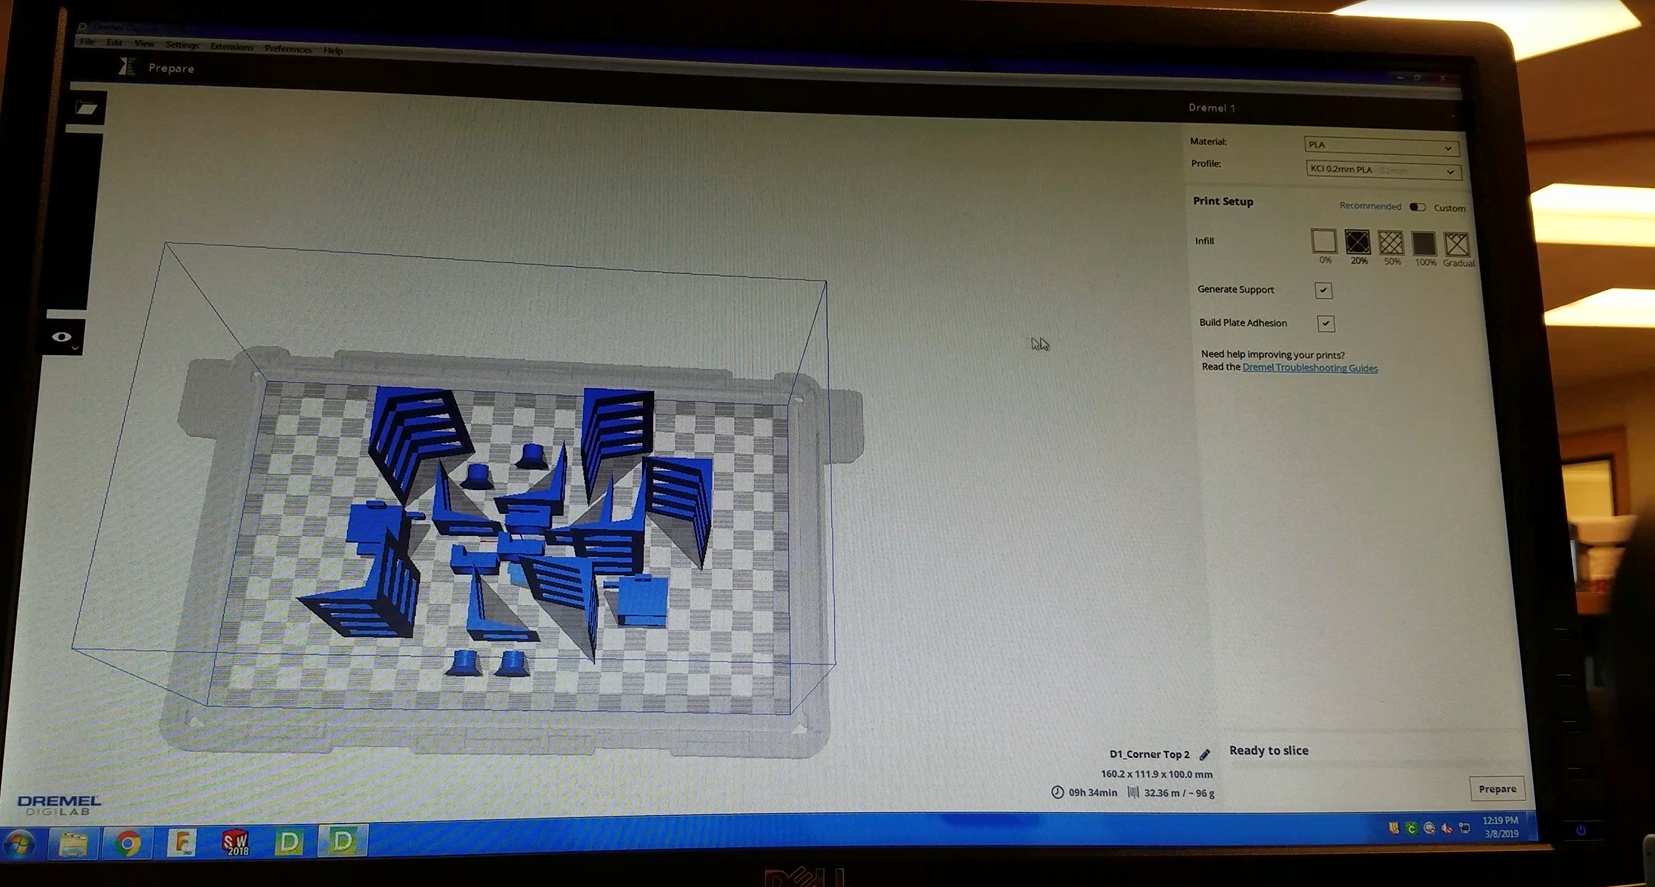Open the Windows Start menu
The width and height of the screenshot is (1655, 887).
[20, 844]
